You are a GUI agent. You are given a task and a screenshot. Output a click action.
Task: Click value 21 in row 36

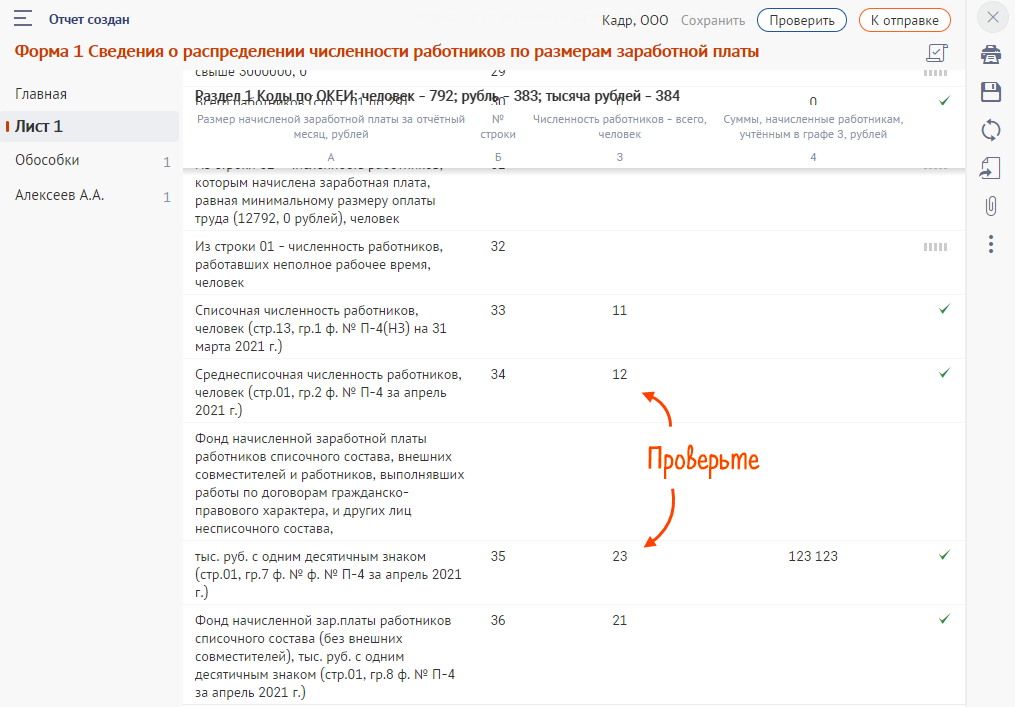point(619,620)
